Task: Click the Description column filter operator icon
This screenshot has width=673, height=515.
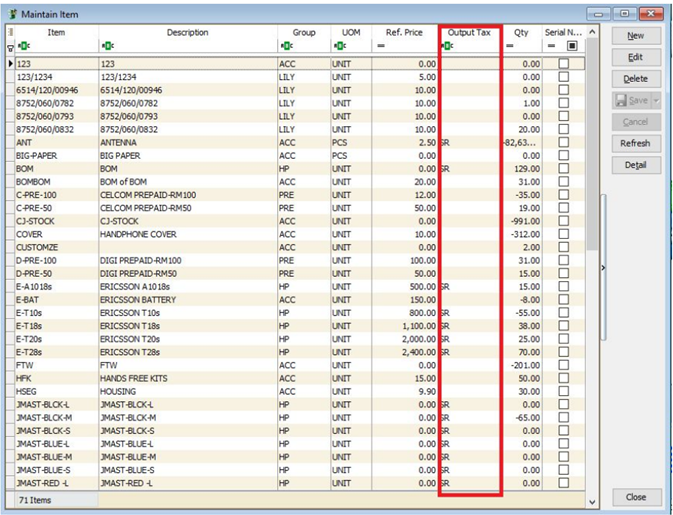Action: (x=108, y=46)
